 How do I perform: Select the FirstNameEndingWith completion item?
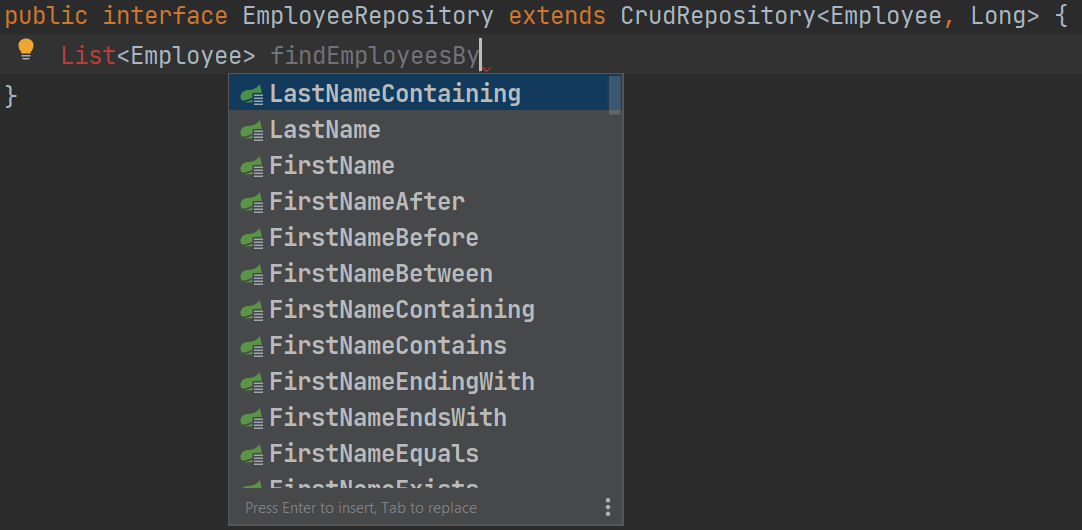(402, 382)
